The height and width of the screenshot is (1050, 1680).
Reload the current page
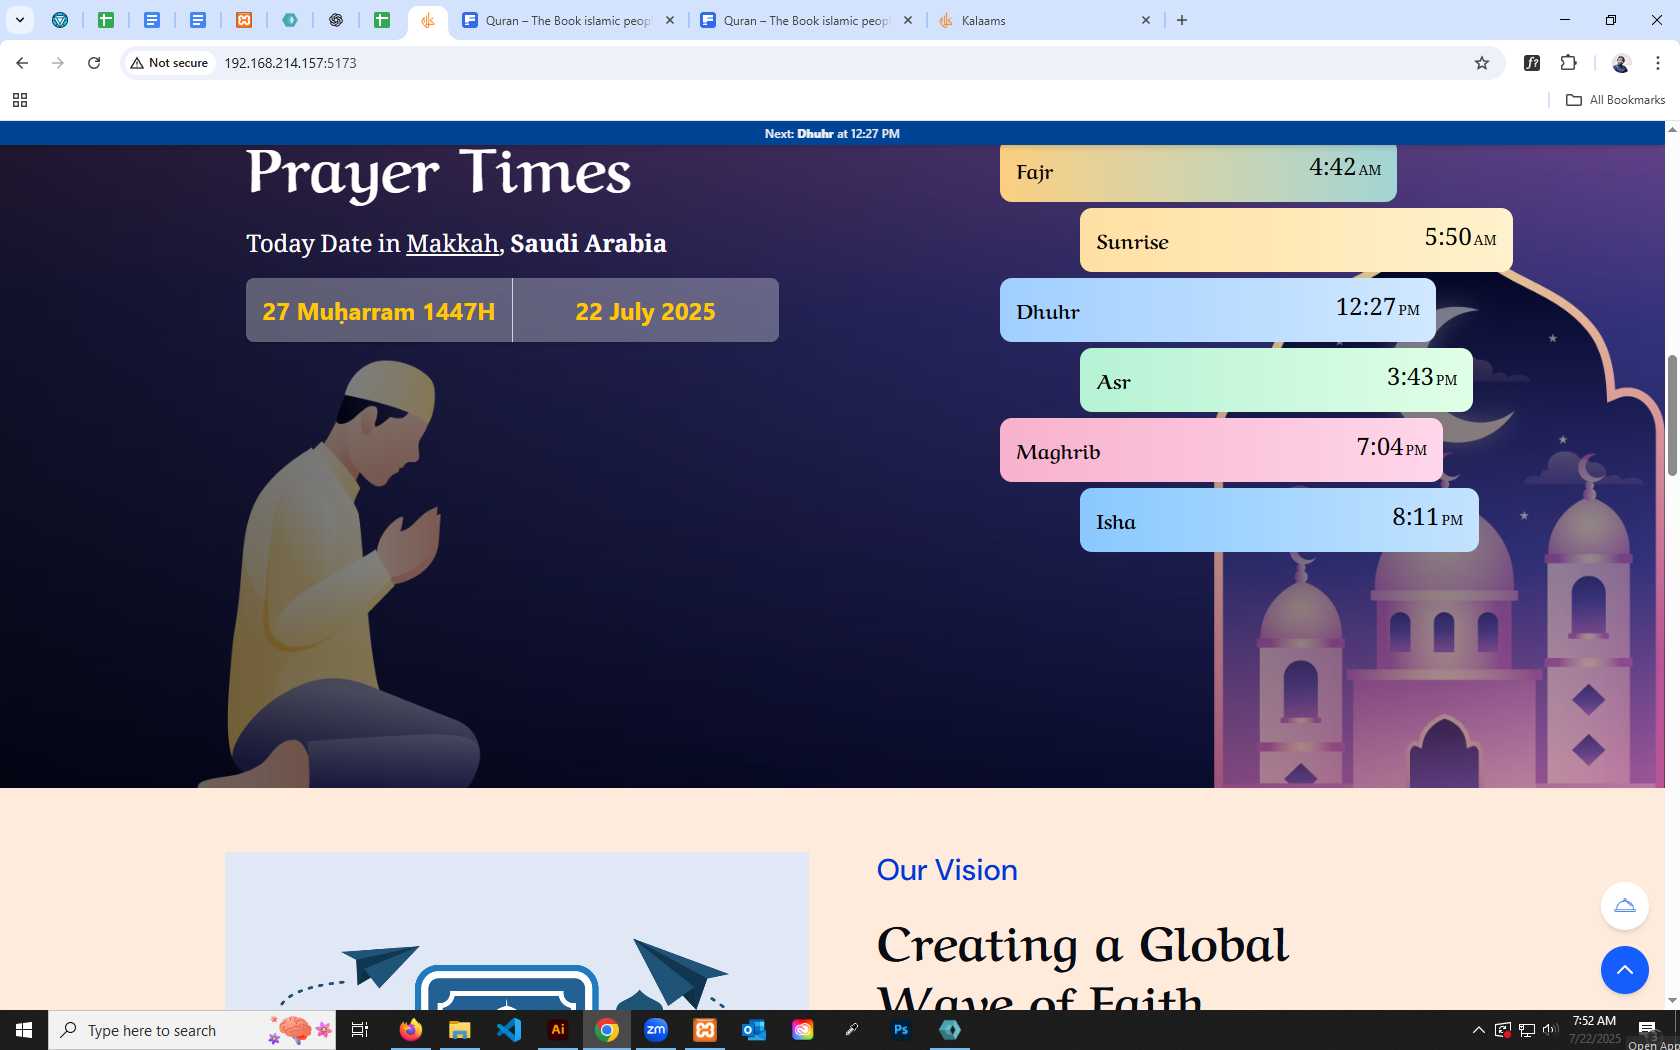point(94,63)
